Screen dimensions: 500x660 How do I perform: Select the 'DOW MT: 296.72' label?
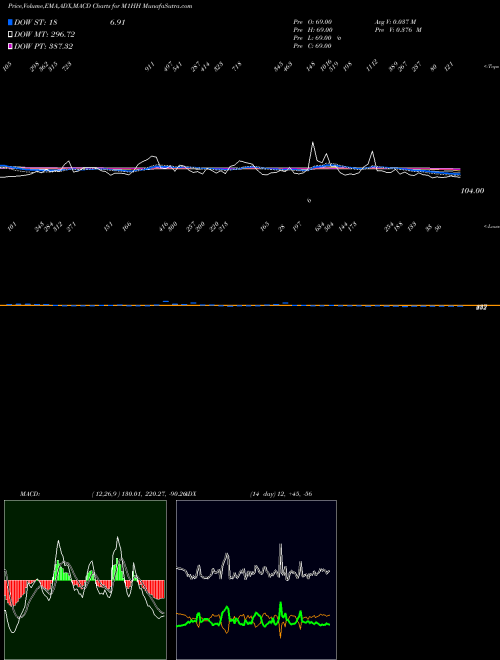point(45,35)
